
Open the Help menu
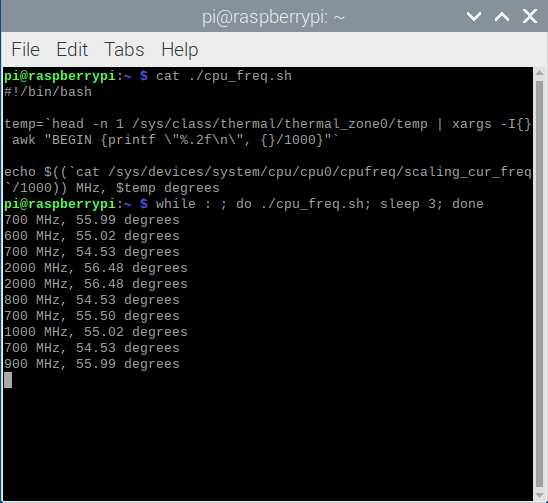(180, 49)
